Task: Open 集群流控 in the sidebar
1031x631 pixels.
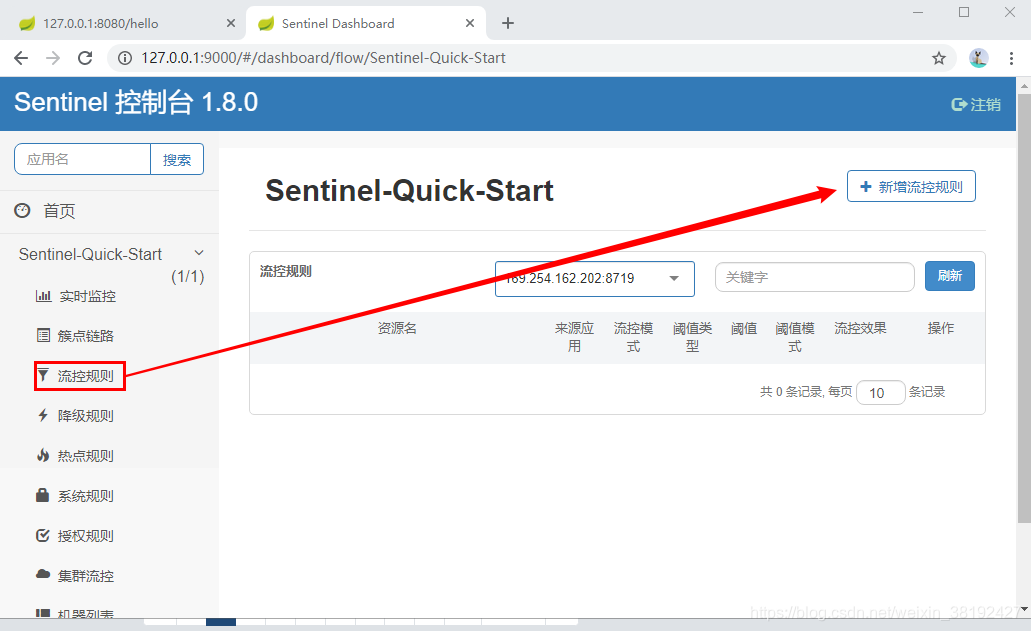Action: click(x=85, y=576)
